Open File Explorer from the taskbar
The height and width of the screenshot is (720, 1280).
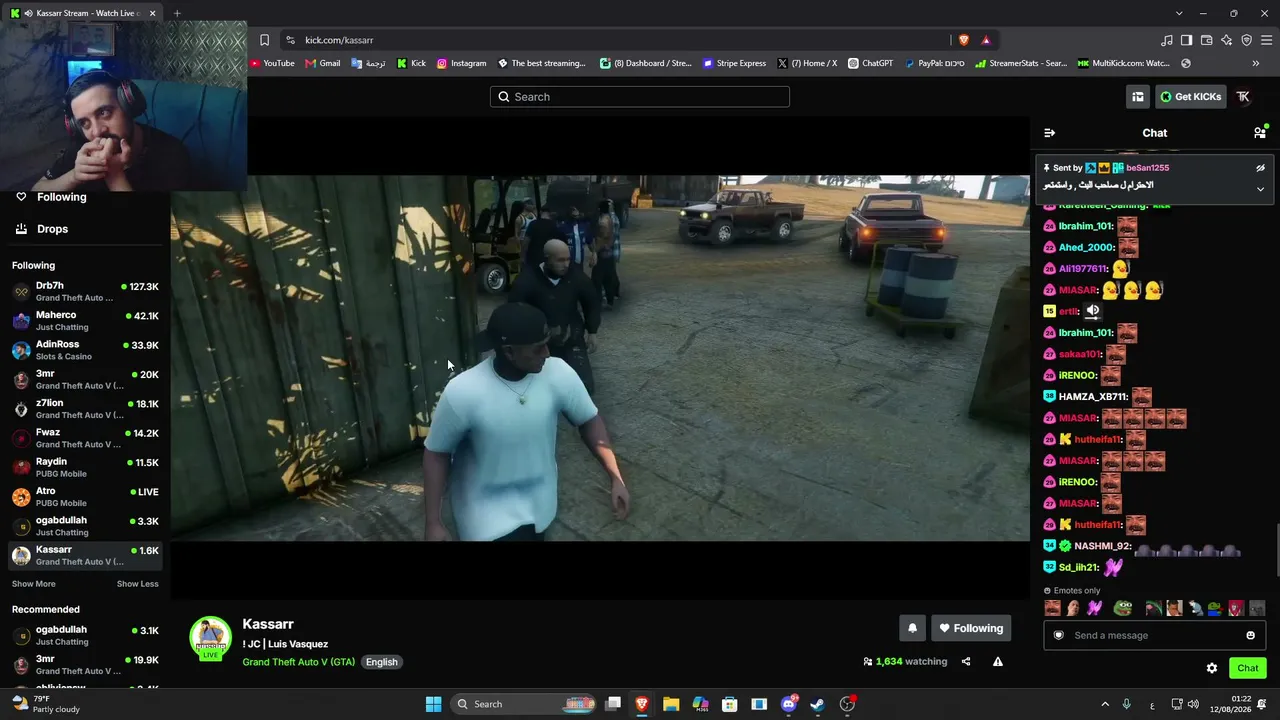tap(671, 704)
